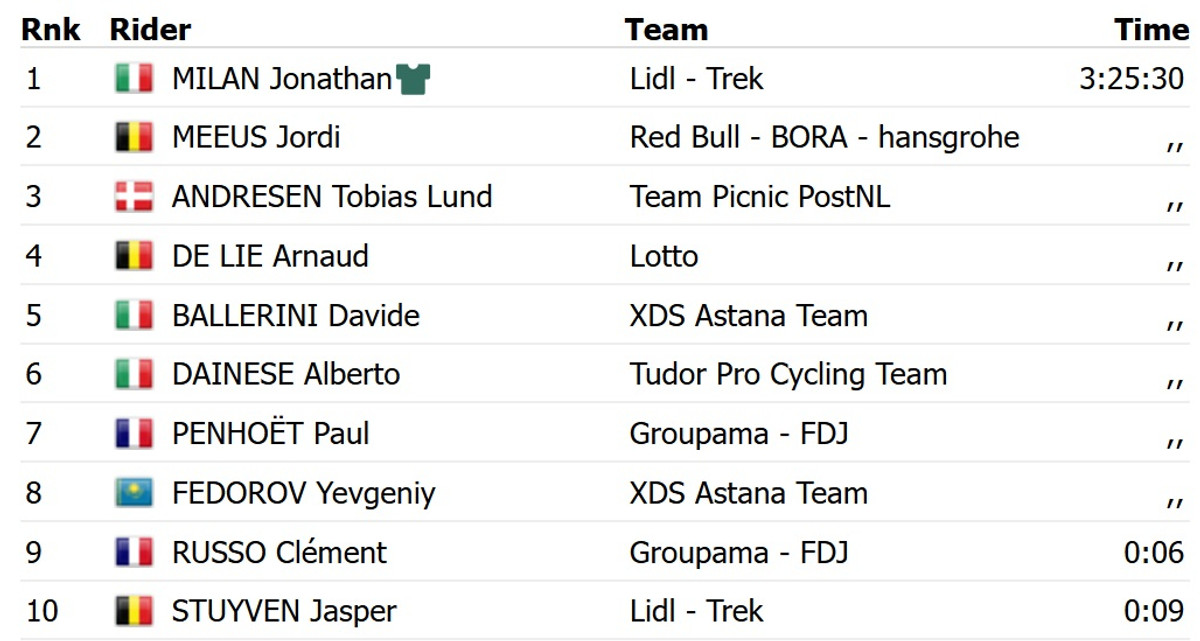Open Tudor Pro Cycling Team page

(x=788, y=375)
